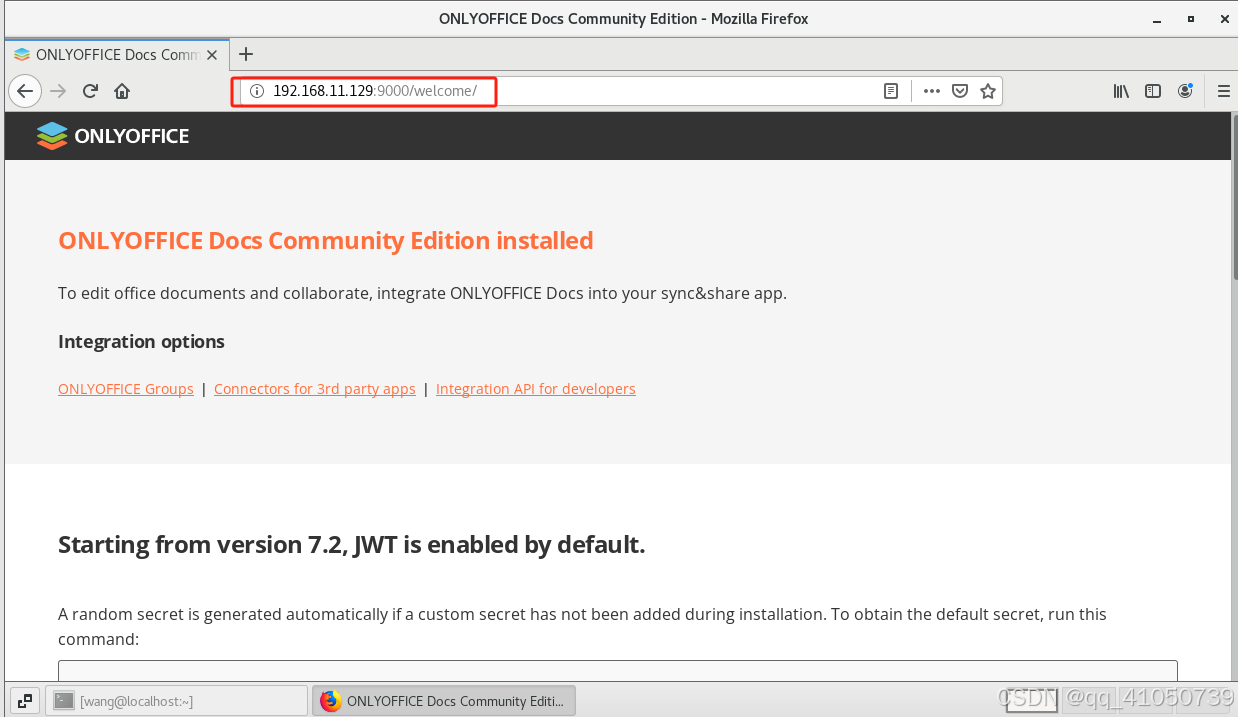Open a new browser tab

[x=246, y=54]
